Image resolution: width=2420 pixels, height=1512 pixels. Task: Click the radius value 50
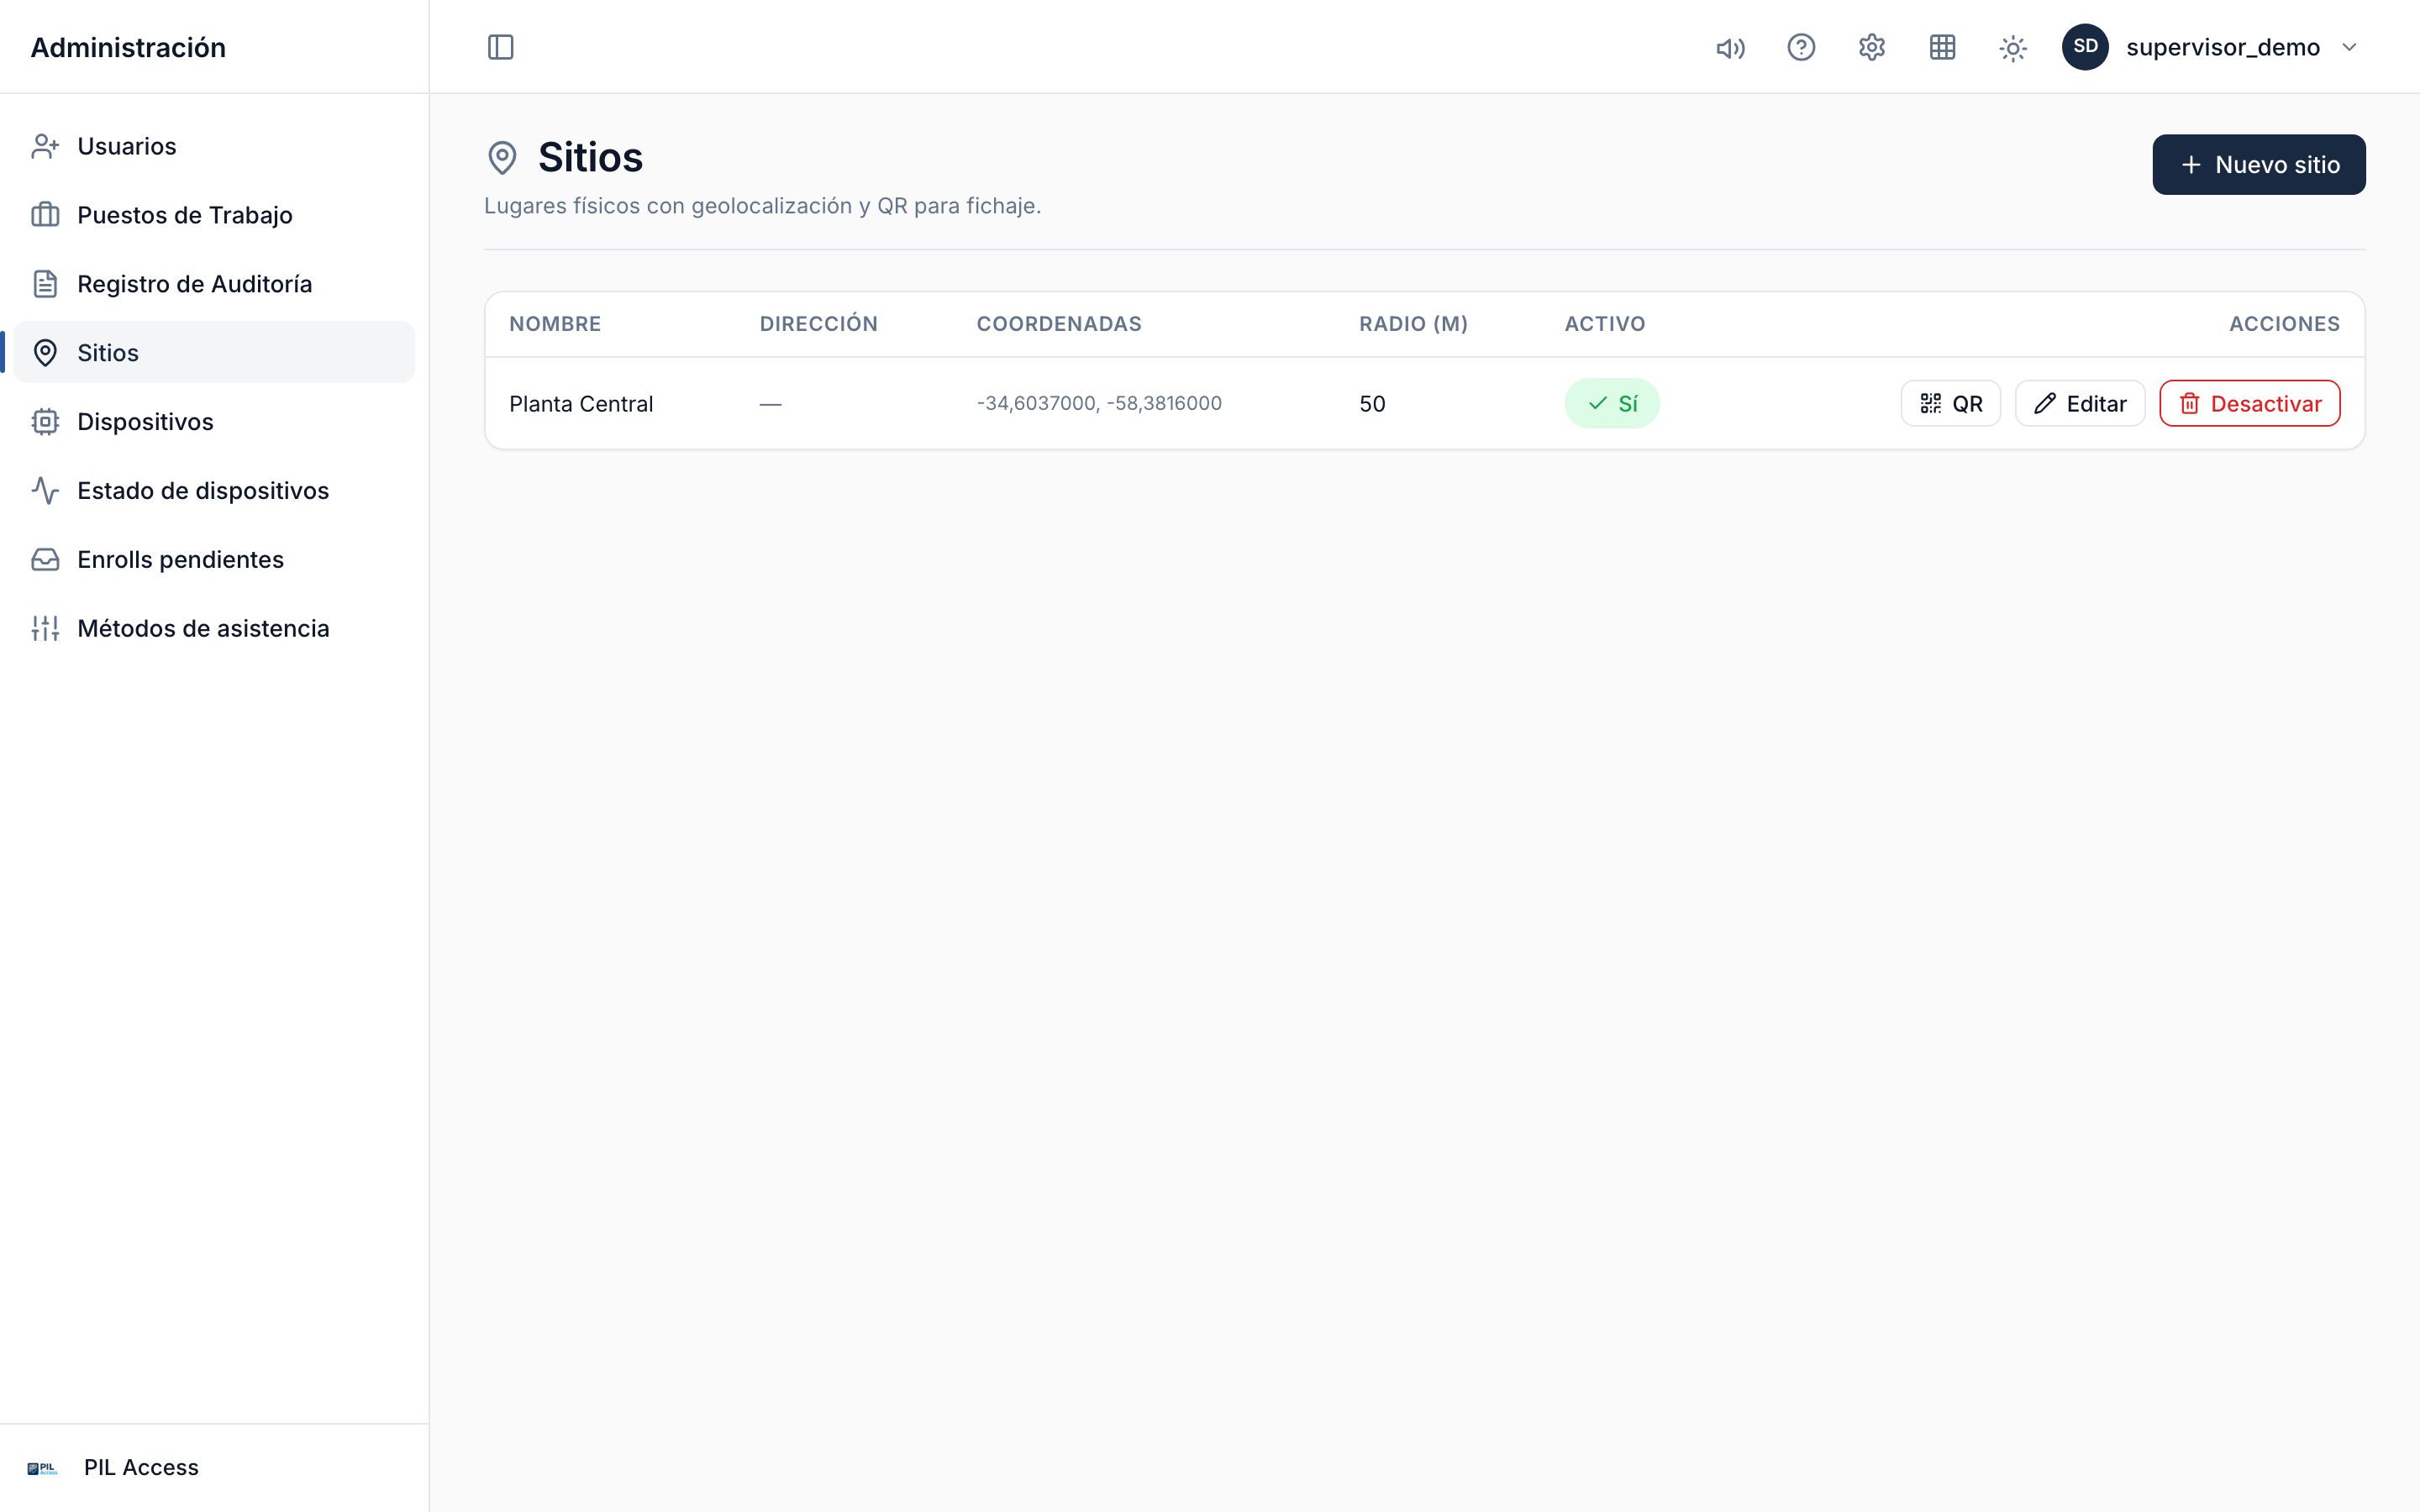pos(1372,404)
